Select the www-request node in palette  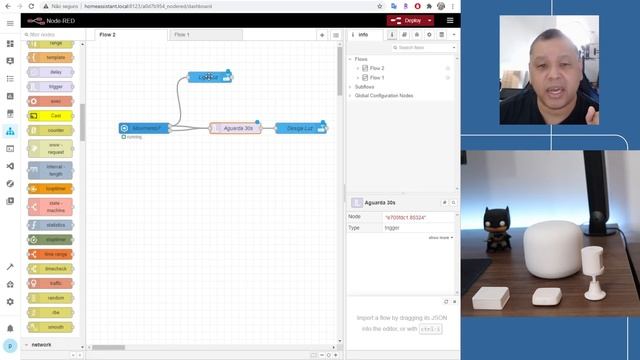click(x=51, y=149)
